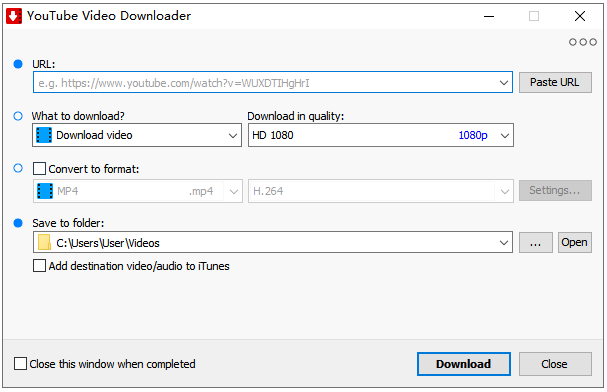607x392 pixels.
Task: Minimize the YouTube Video Downloader window
Action: [489, 16]
